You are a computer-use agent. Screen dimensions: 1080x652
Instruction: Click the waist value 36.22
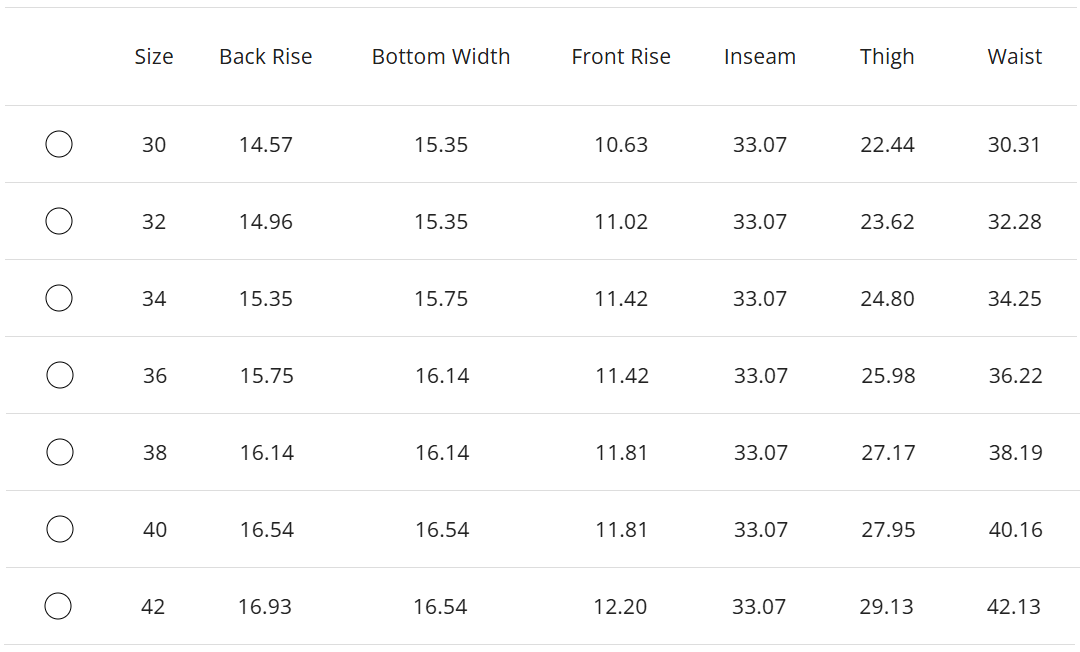pos(1015,375)
